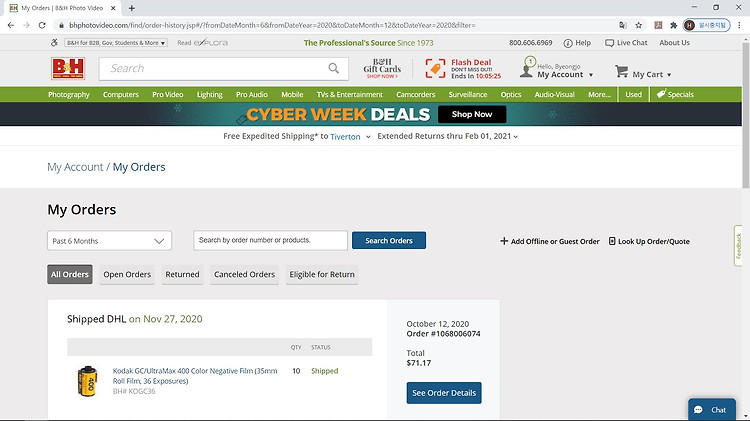Open the Pro Video menu

(x=167, y=94)
